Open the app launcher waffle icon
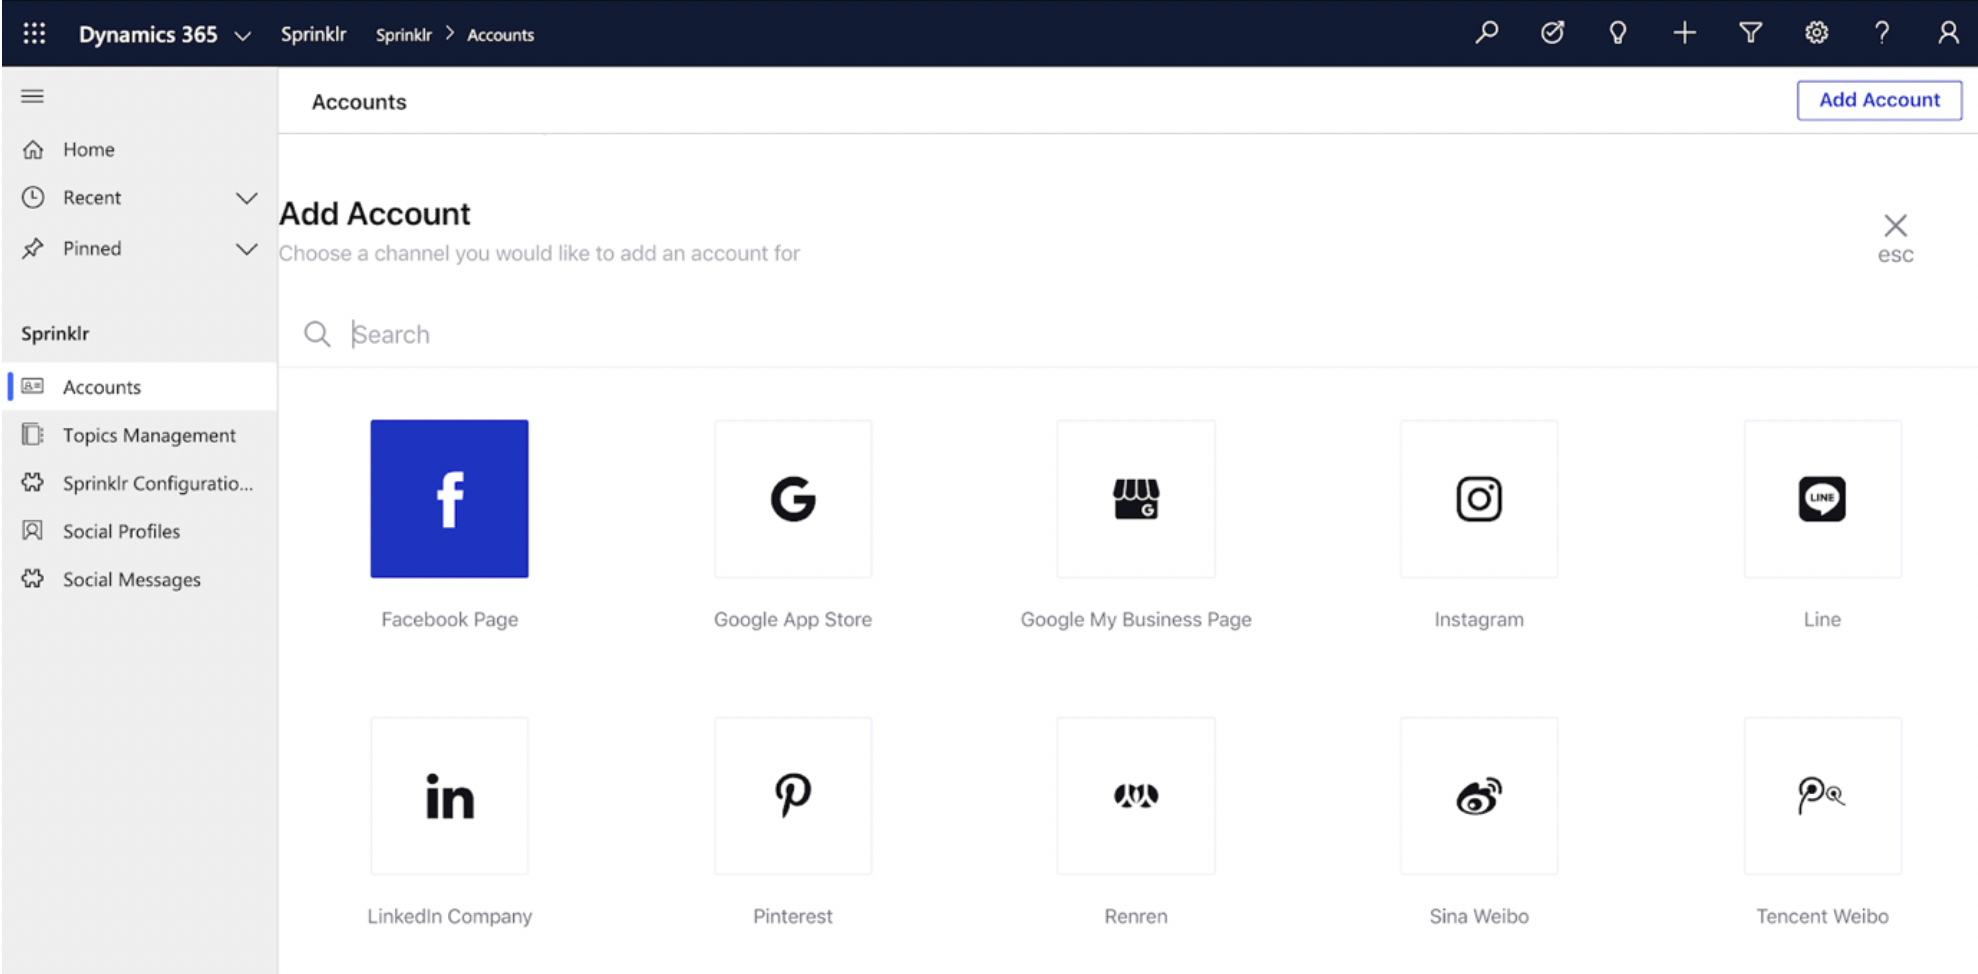Viewport: 1978px width, 974px height. click(34, 34)
